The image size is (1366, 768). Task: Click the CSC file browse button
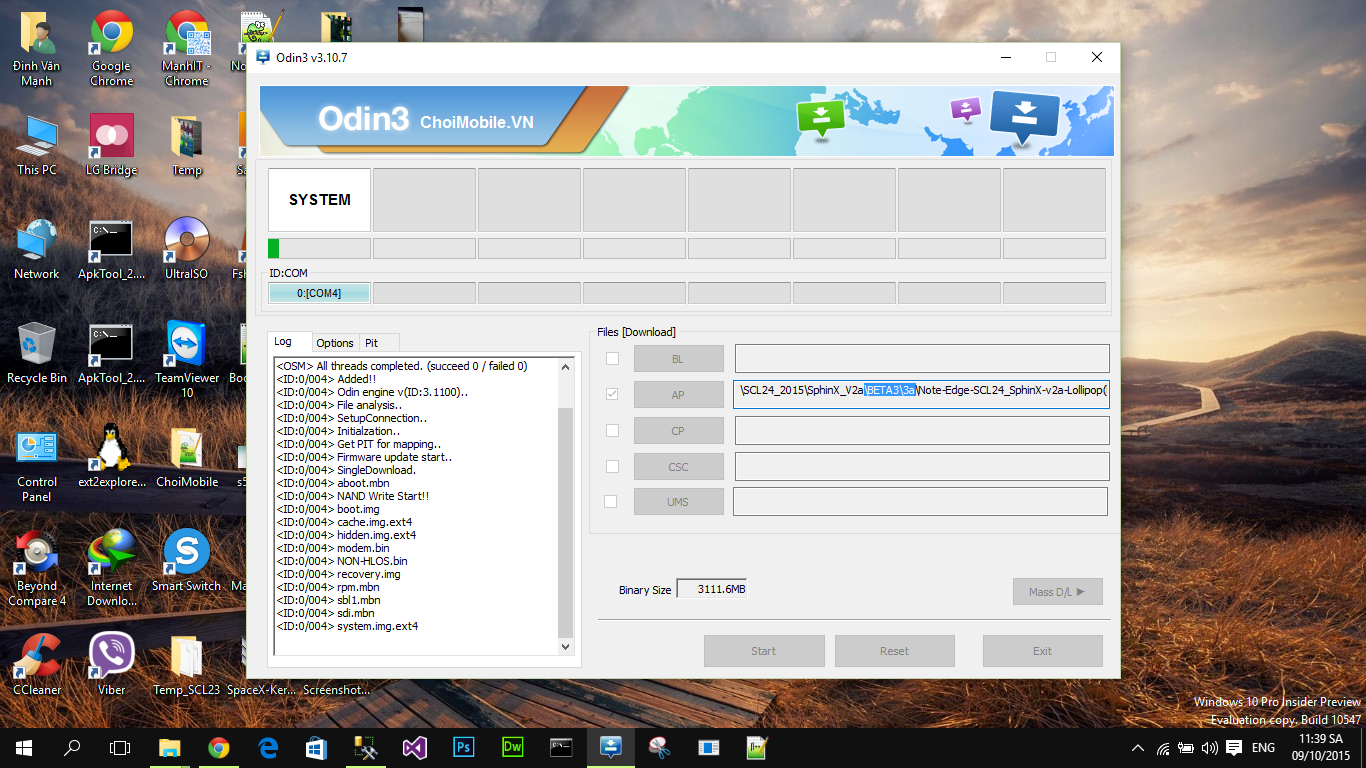[x=678, y=466]
